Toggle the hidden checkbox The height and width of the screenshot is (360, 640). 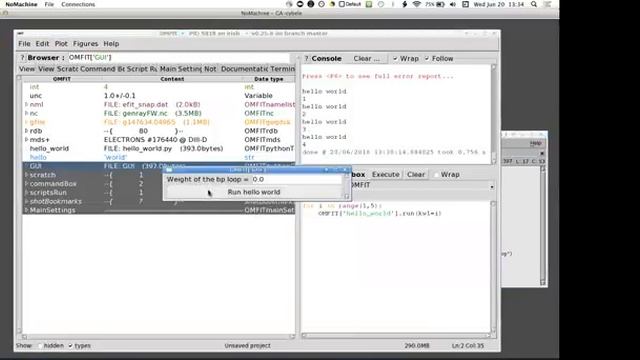point(40,346)
